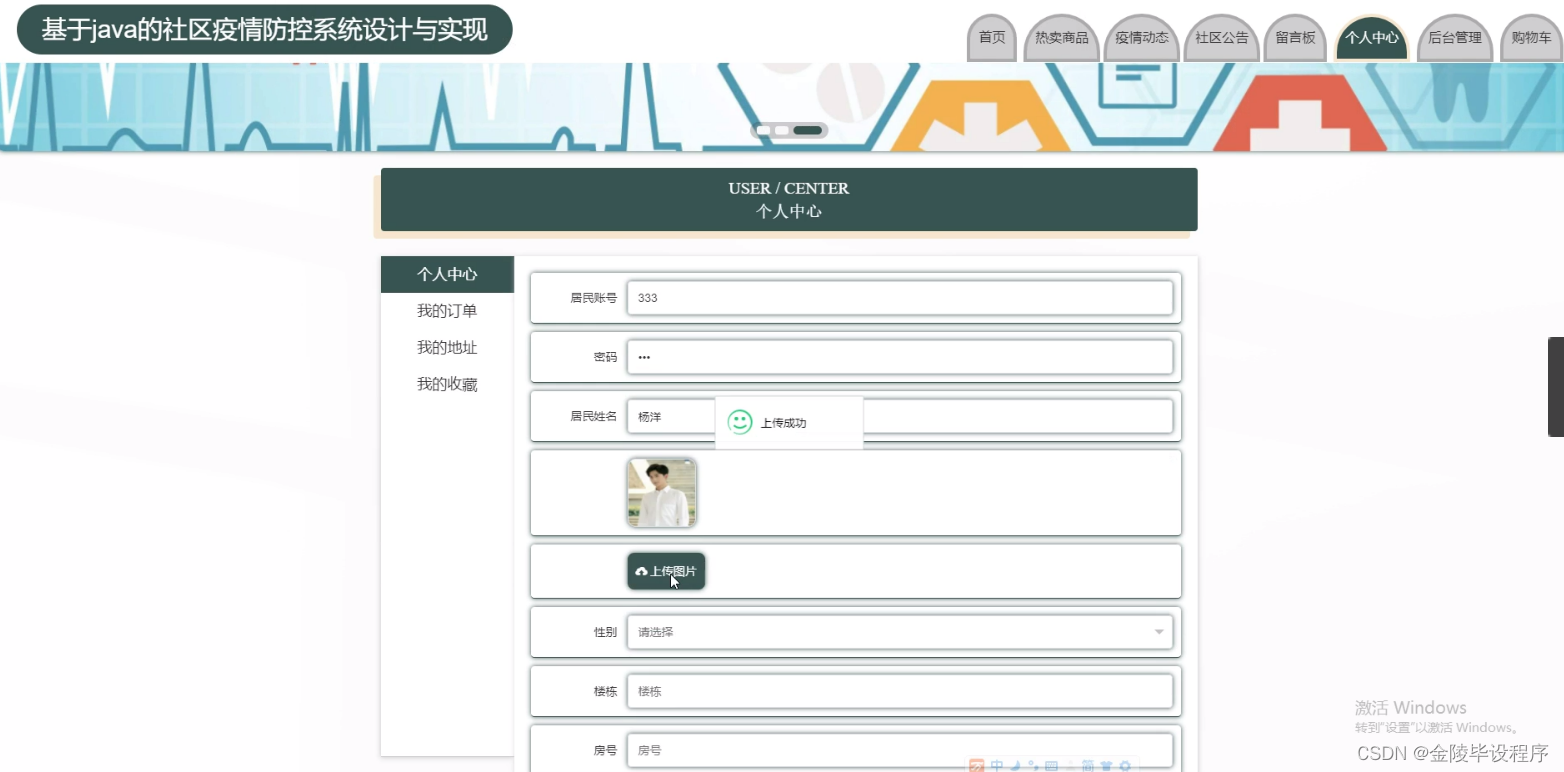Open input method settings via gear icon
The height and width of the screenshot is (772, 1564).
pos(1124,765)
